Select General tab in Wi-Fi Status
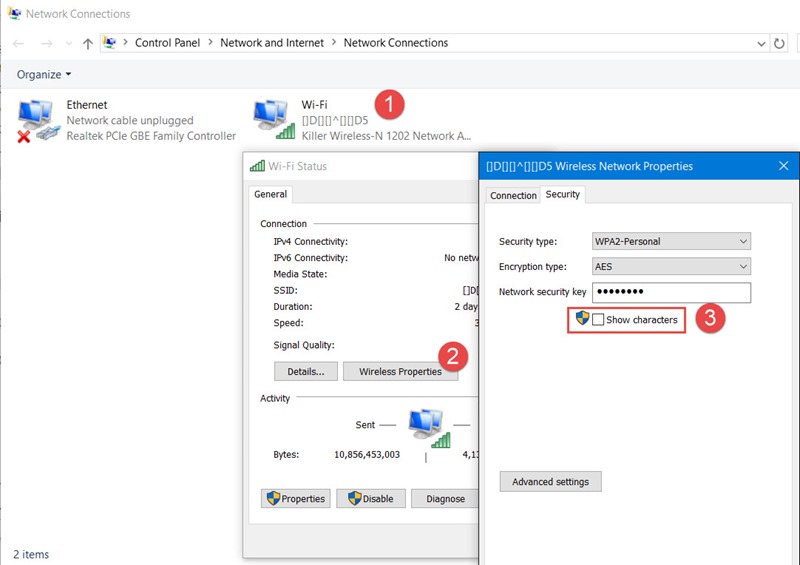Image resolution: width=800 pixels, height=565 pixels. coord(270,194)
